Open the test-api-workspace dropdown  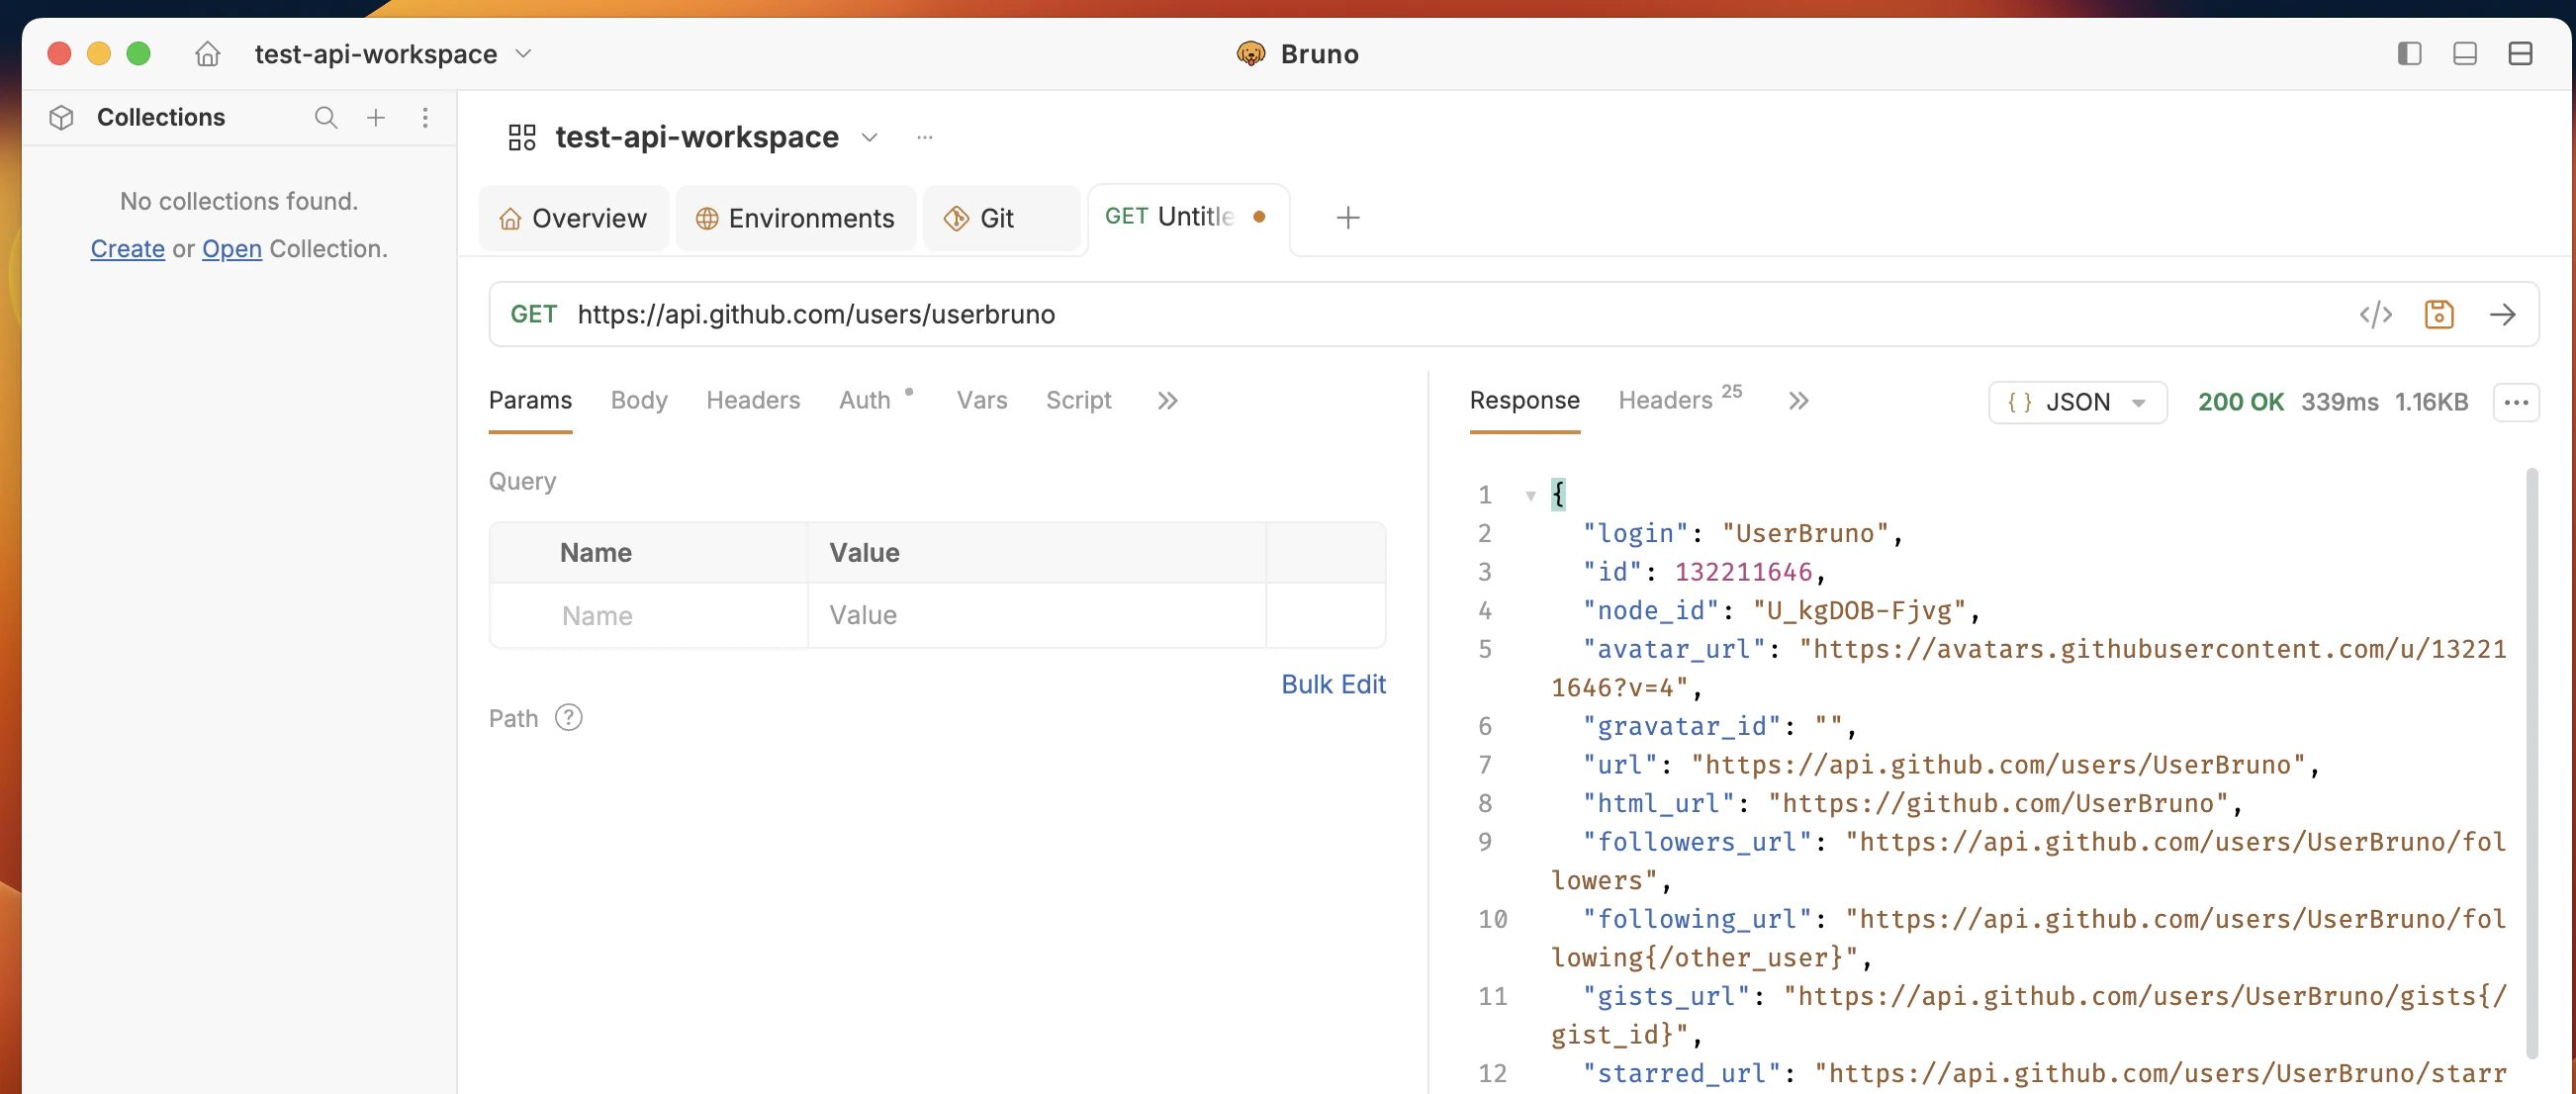pyautogui.click(x=869, y=138)
